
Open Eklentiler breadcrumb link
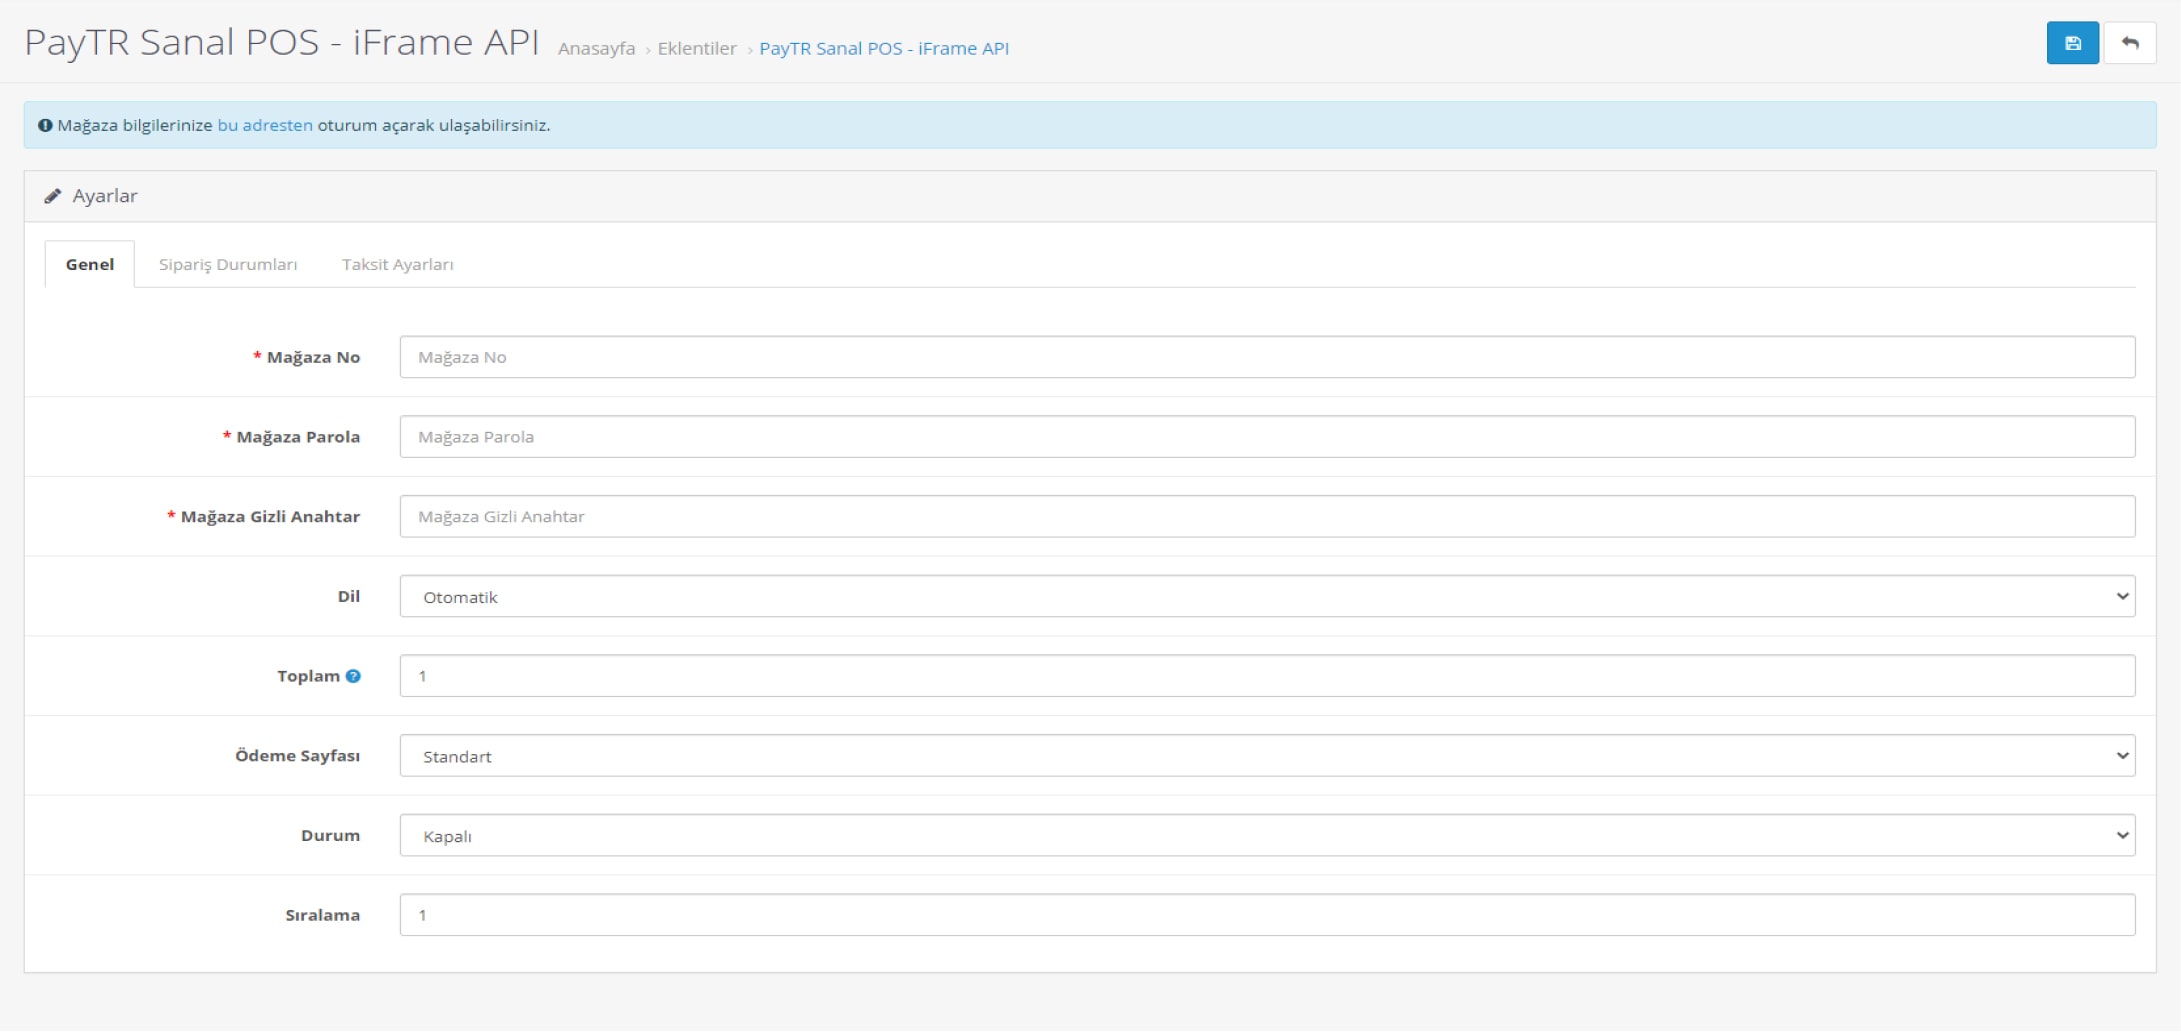[x=697, y=48]
